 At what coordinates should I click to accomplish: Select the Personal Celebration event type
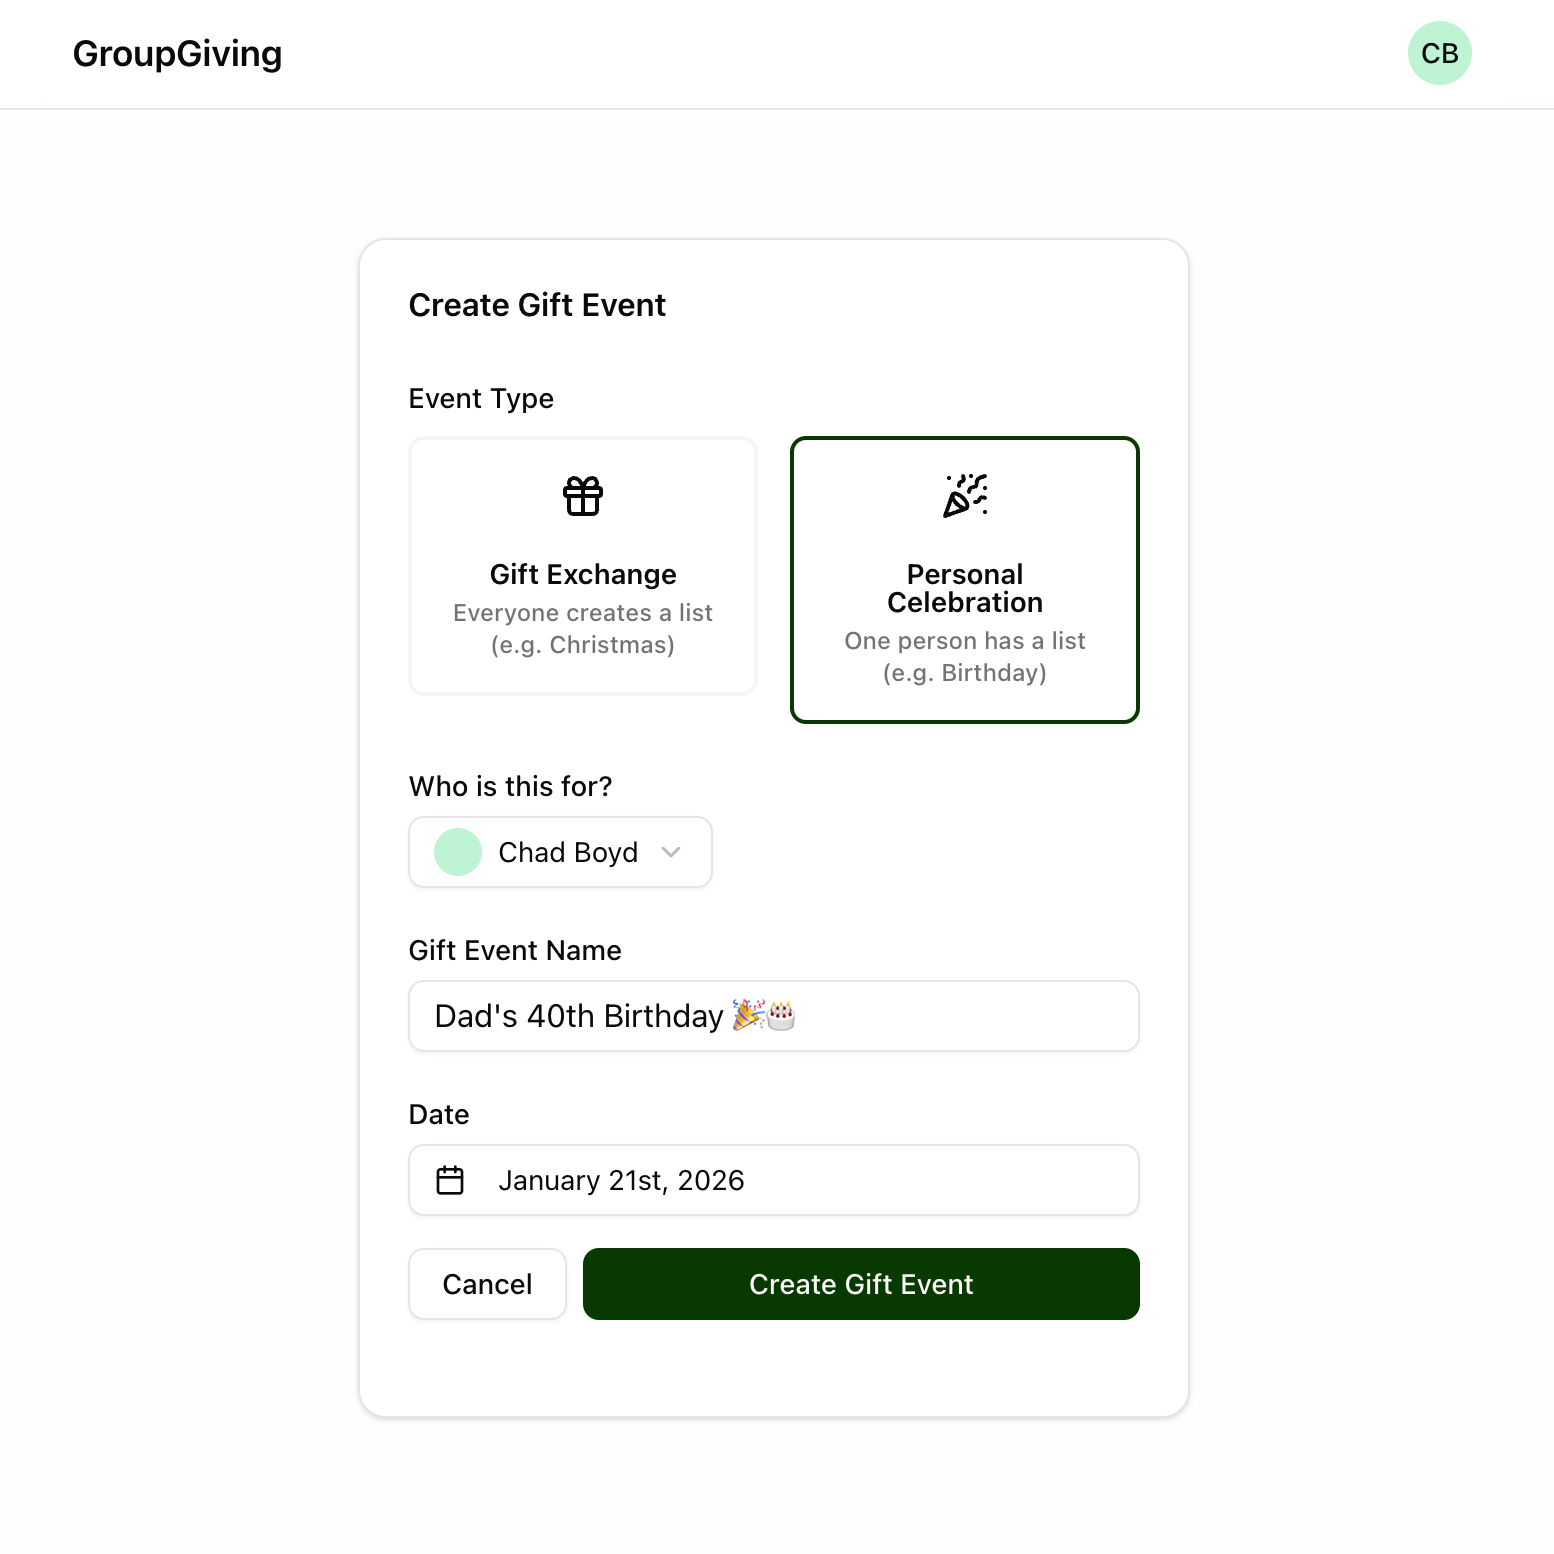[x=963, y=579]
